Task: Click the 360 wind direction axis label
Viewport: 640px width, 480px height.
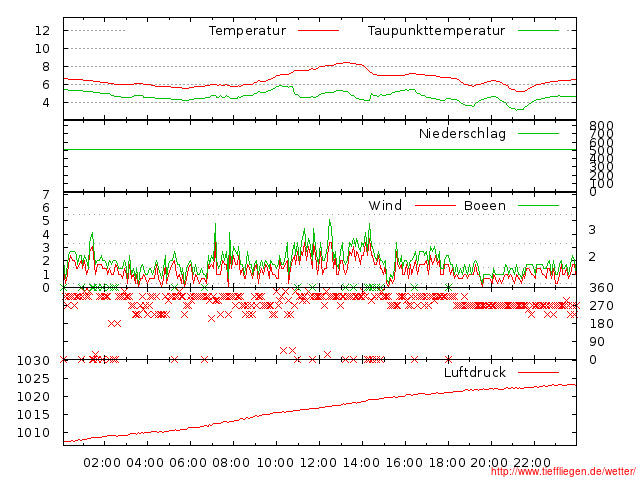Action: [601, 288]
